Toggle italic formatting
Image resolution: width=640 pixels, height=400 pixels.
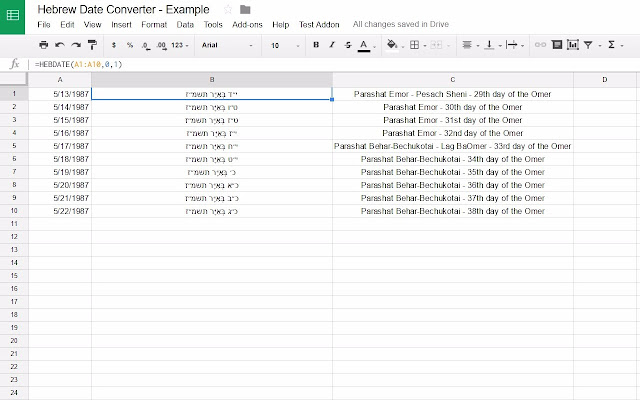332,45
